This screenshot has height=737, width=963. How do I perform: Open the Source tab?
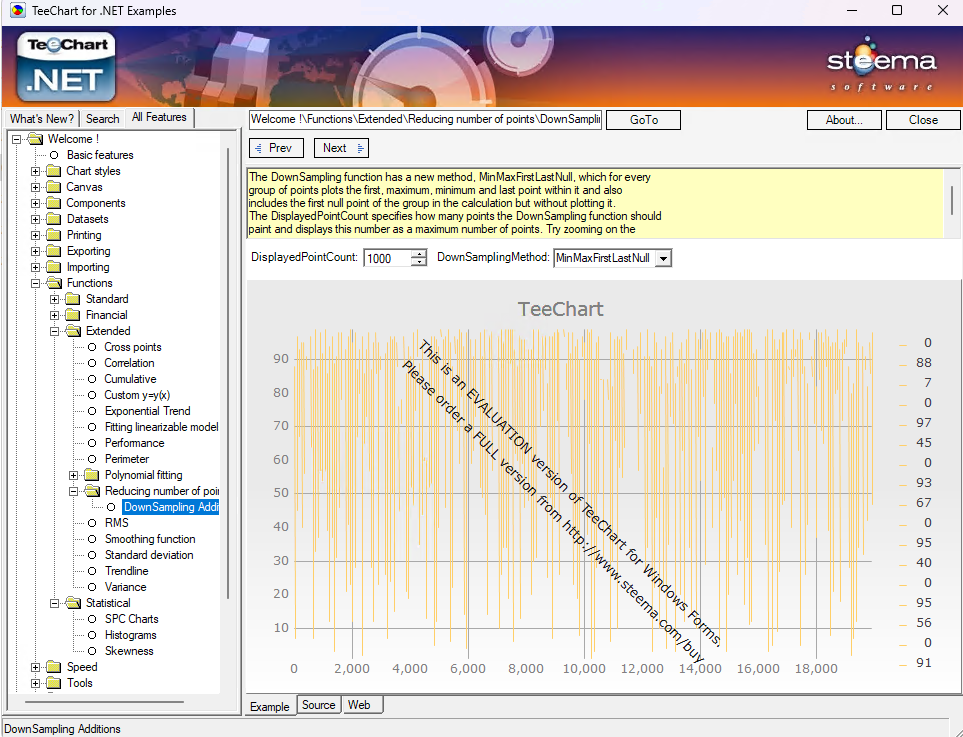(x=318, y=705)
